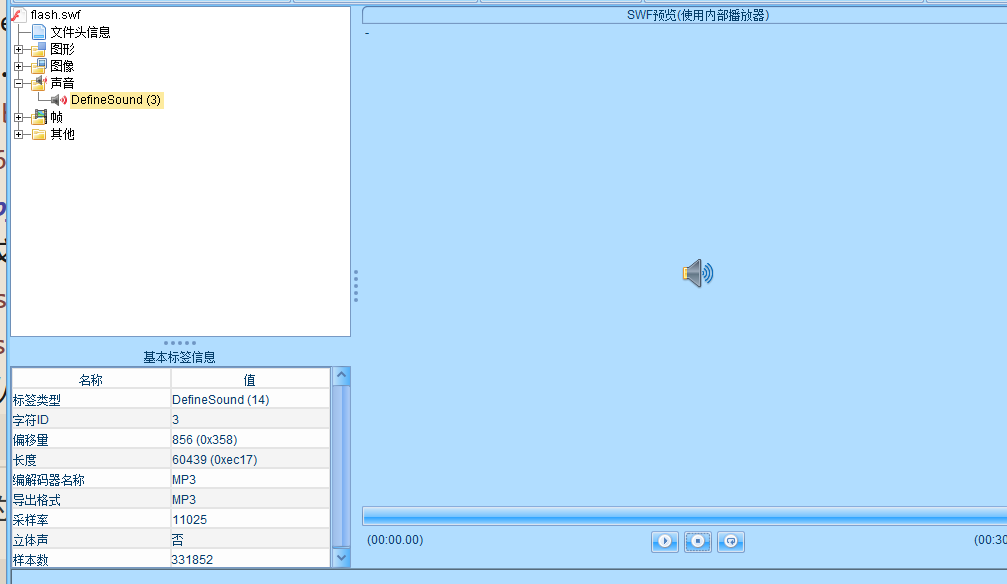The image size is (1007, 584).
Task: Click the 856 (0x358) value cell
Action: point(250,439)
